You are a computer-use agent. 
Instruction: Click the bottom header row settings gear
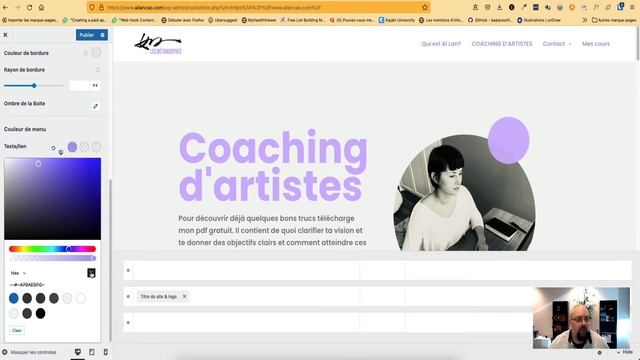(x=128, y=322)
